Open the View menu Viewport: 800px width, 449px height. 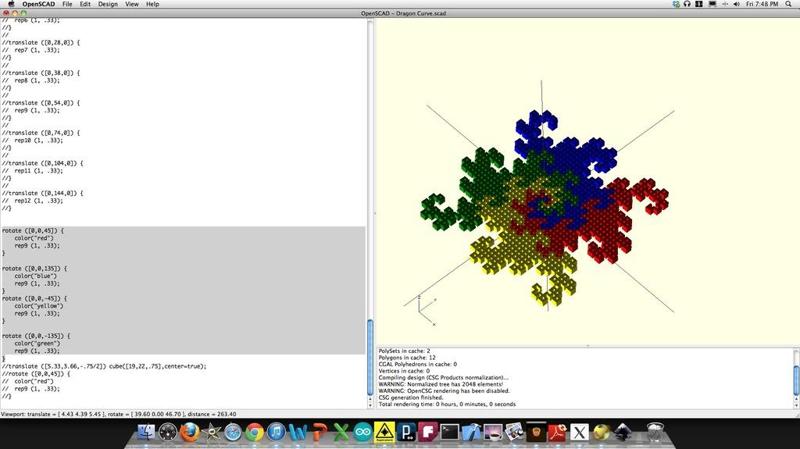(132, 4)
